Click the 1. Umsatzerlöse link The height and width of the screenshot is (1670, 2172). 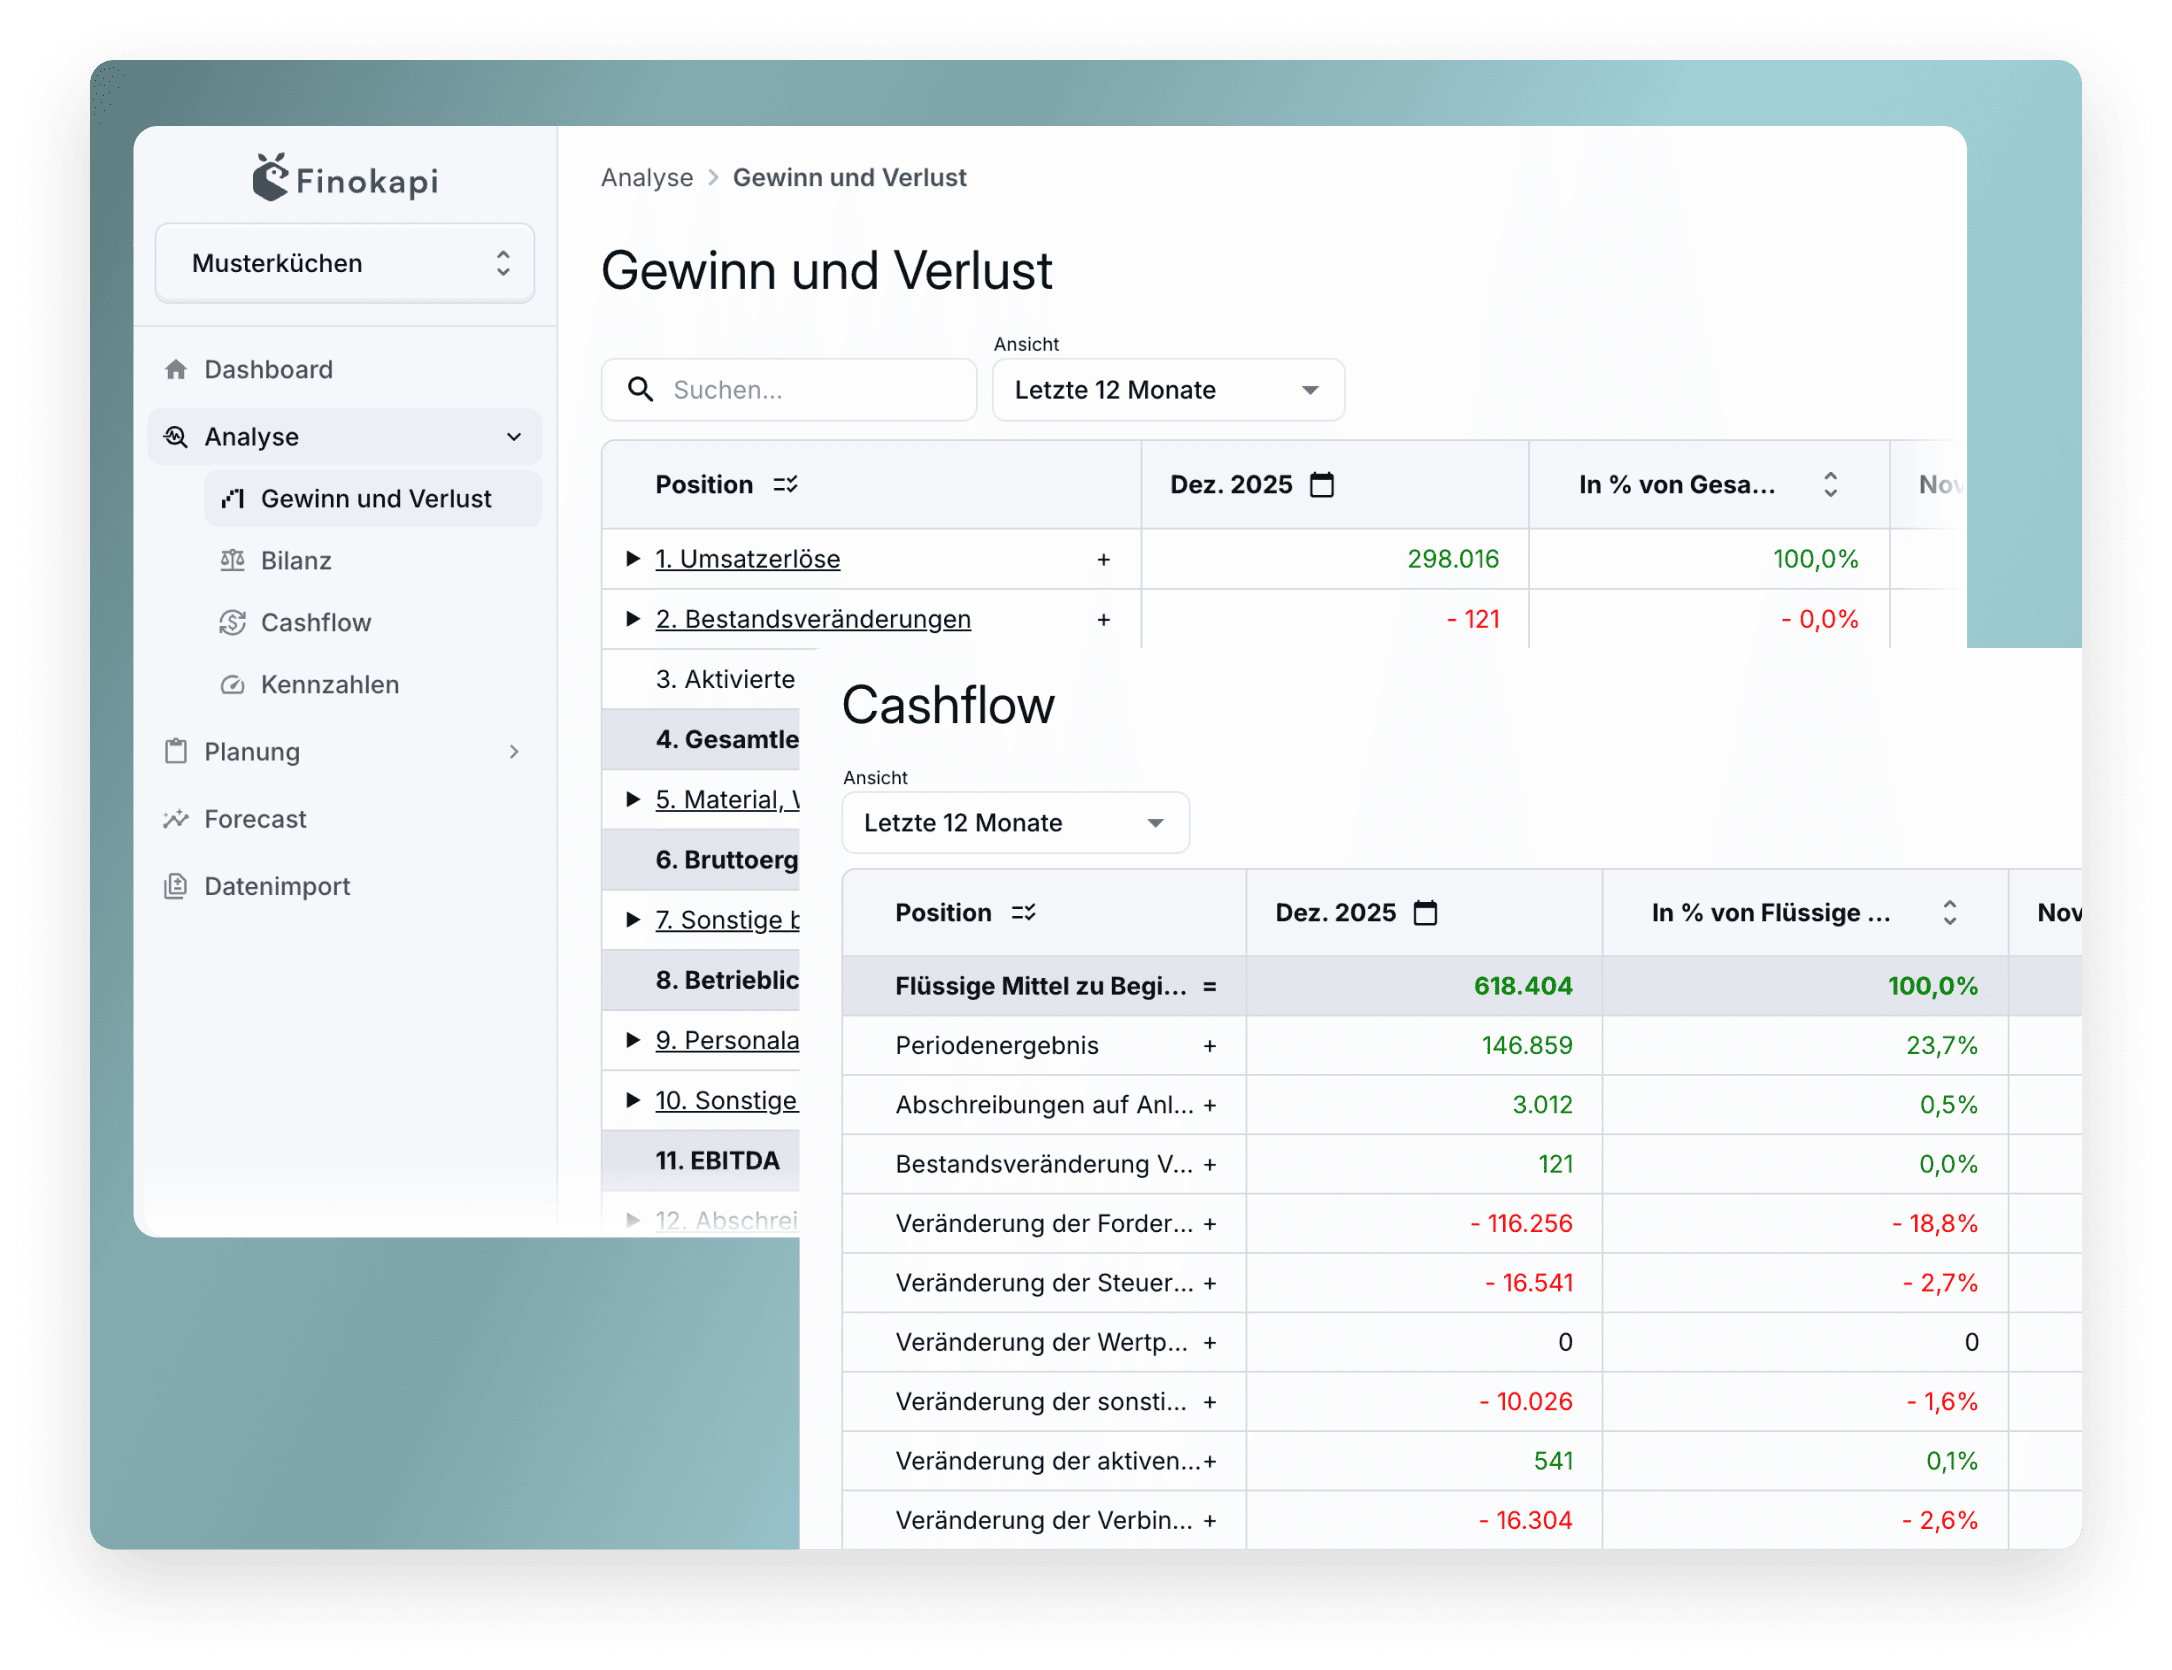(747, 559)
